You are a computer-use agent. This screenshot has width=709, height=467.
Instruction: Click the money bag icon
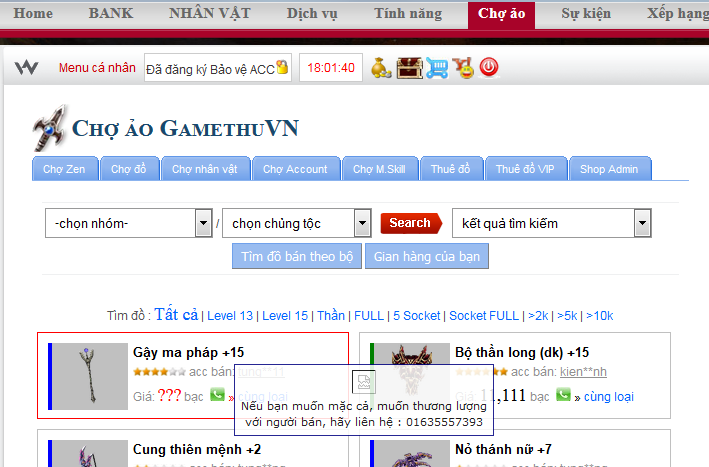[x=381, y=68]
